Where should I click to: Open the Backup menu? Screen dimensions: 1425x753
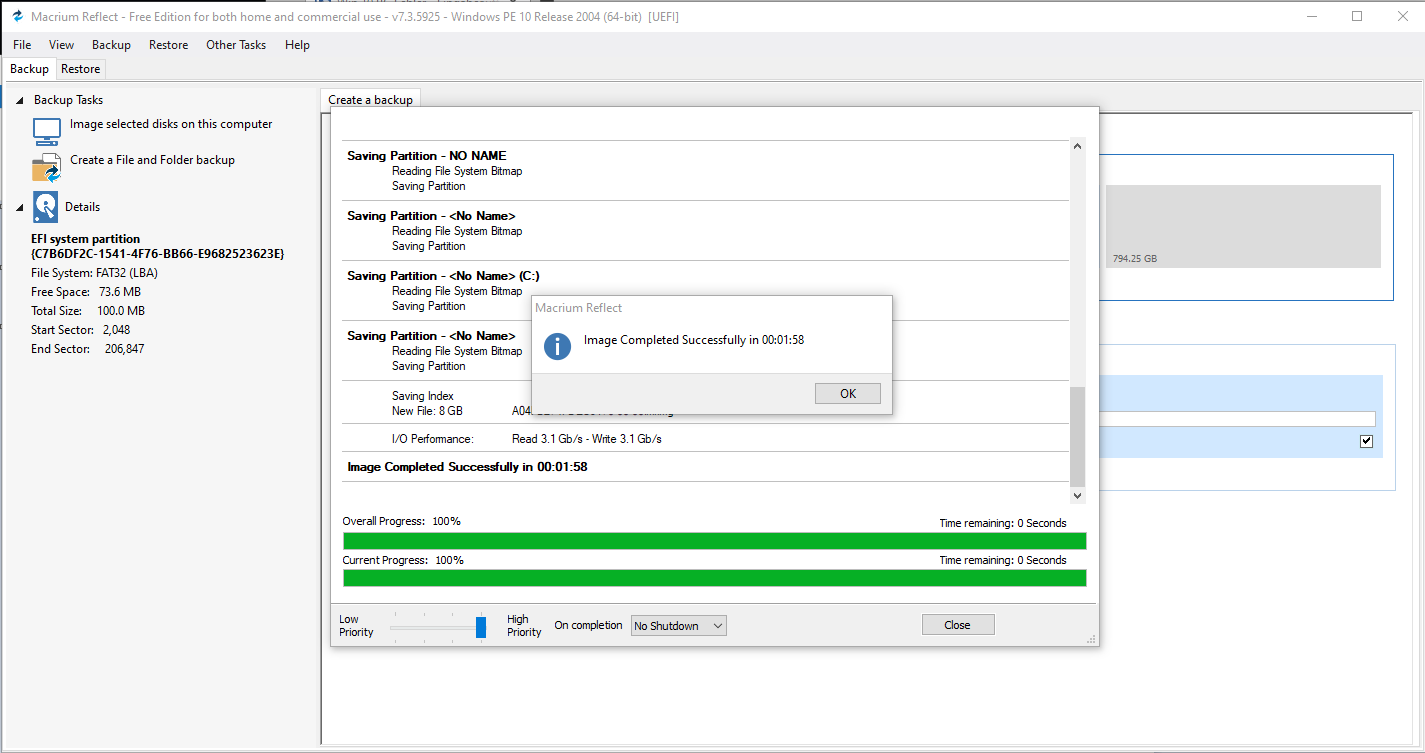(x=111, y=45)
